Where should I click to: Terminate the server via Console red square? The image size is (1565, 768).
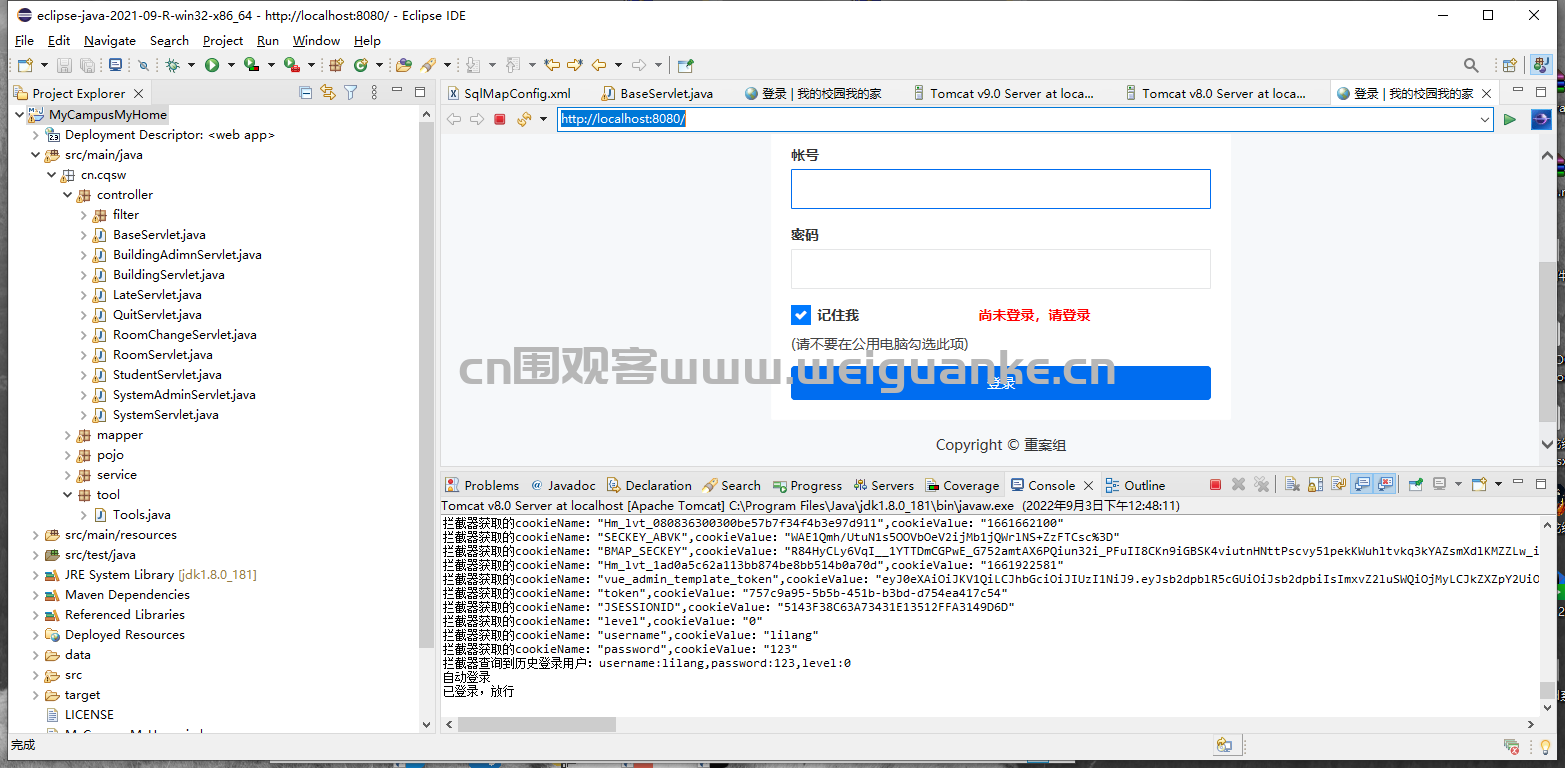1215,485
